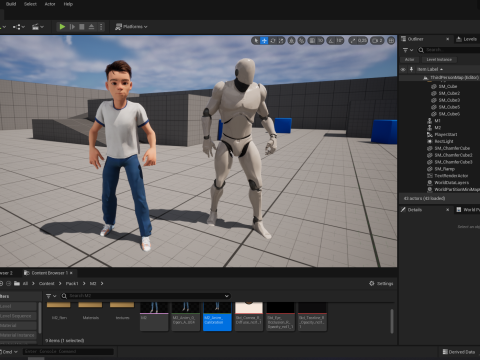Select SM_Cube in the Outliner
Image resolution: width=480 pixels, height=360 pixels.
[448, 86]
